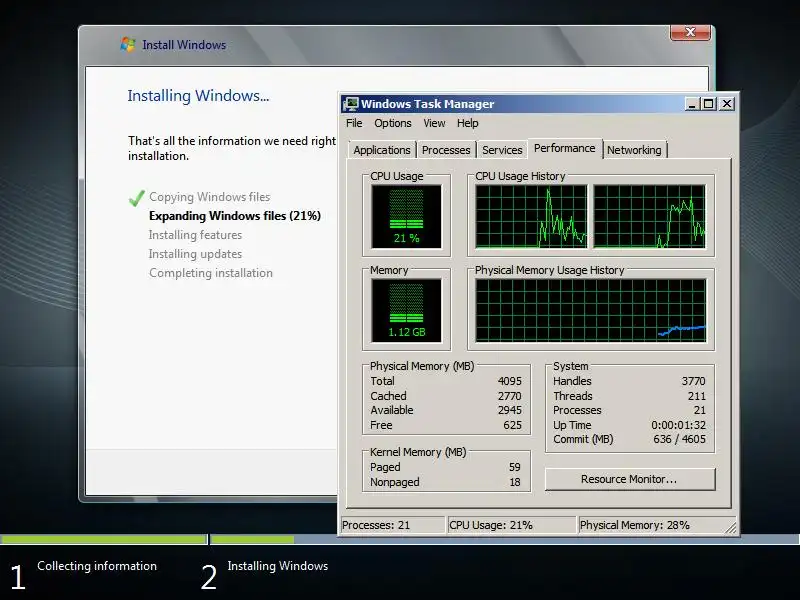This screenshot has width=800, height=600.
Task: Click the green checkmark beside Copying Windows files
Action: (137, 197)
